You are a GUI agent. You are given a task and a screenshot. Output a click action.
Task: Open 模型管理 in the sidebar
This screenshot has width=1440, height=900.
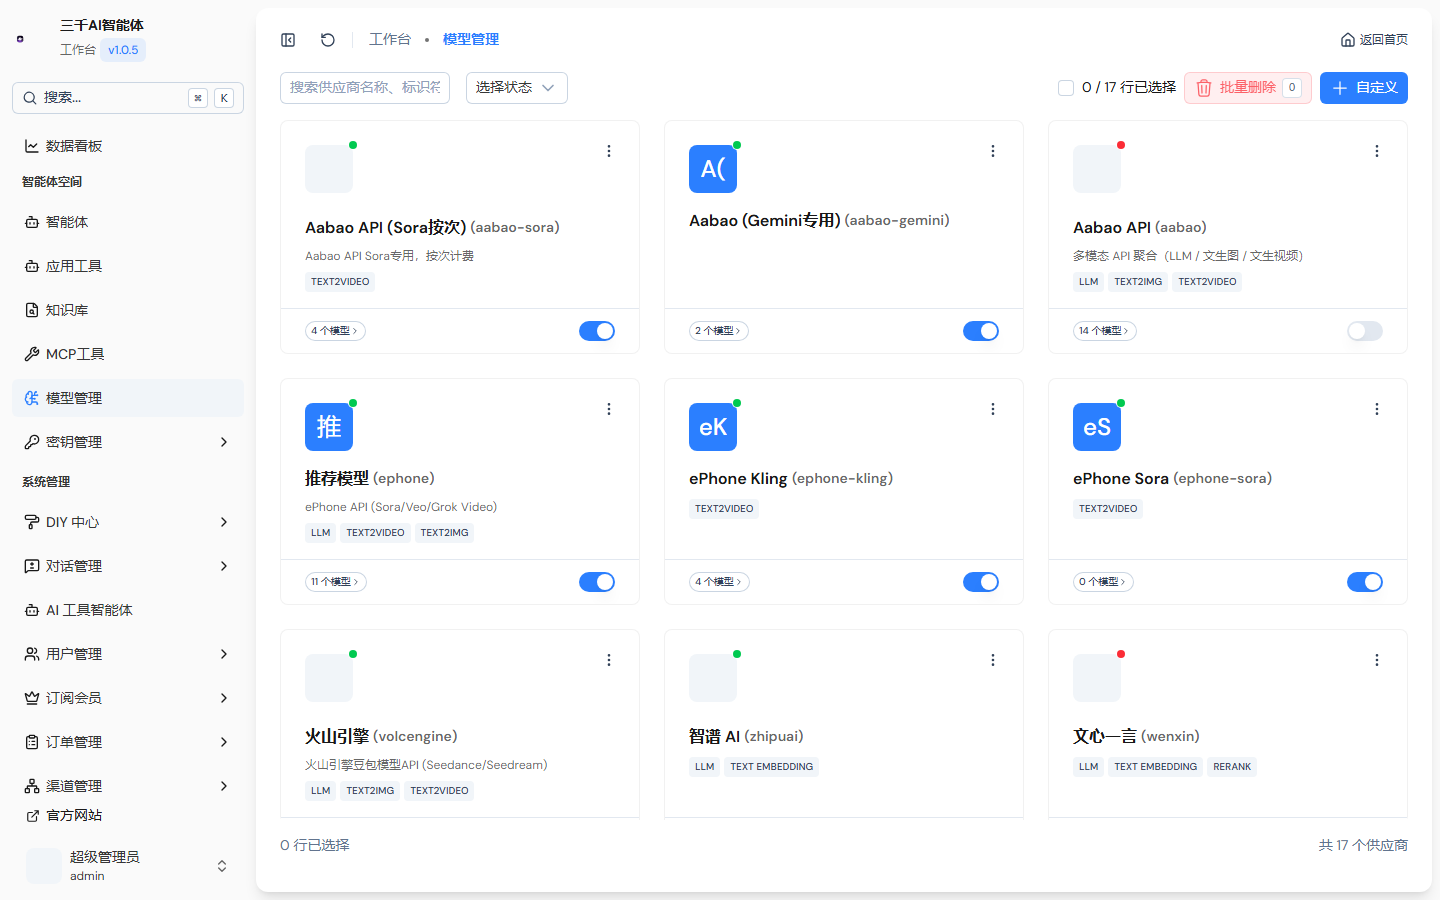click(x=128, y=398)
